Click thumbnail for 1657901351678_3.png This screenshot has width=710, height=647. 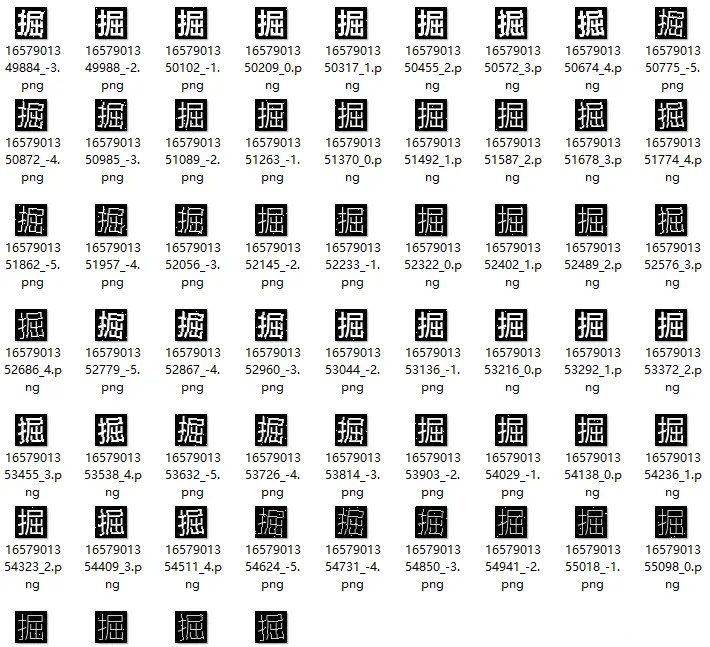pos(591,115)
